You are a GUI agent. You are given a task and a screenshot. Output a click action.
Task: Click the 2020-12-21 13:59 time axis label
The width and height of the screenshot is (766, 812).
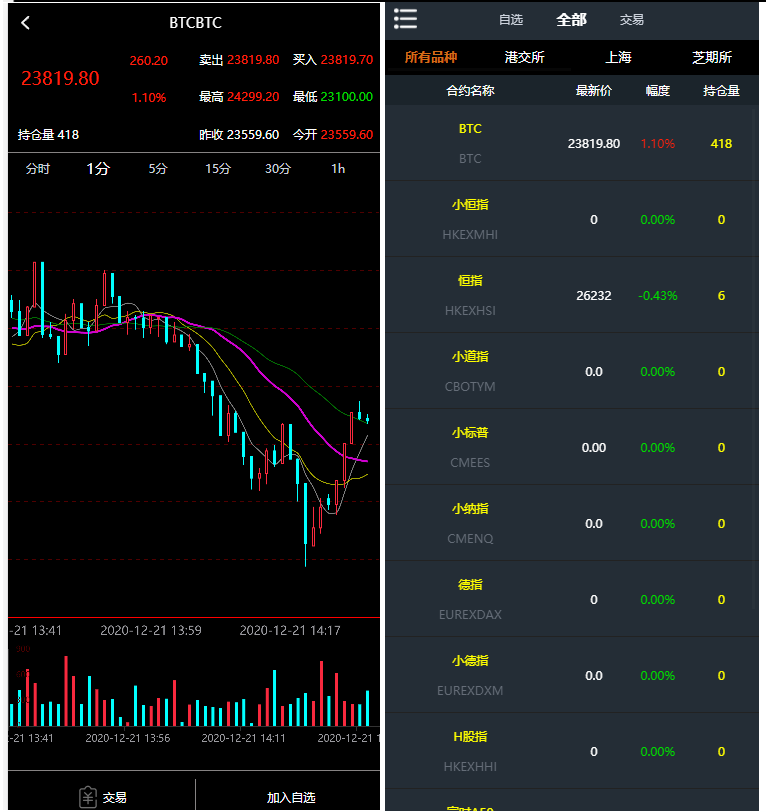151,630
